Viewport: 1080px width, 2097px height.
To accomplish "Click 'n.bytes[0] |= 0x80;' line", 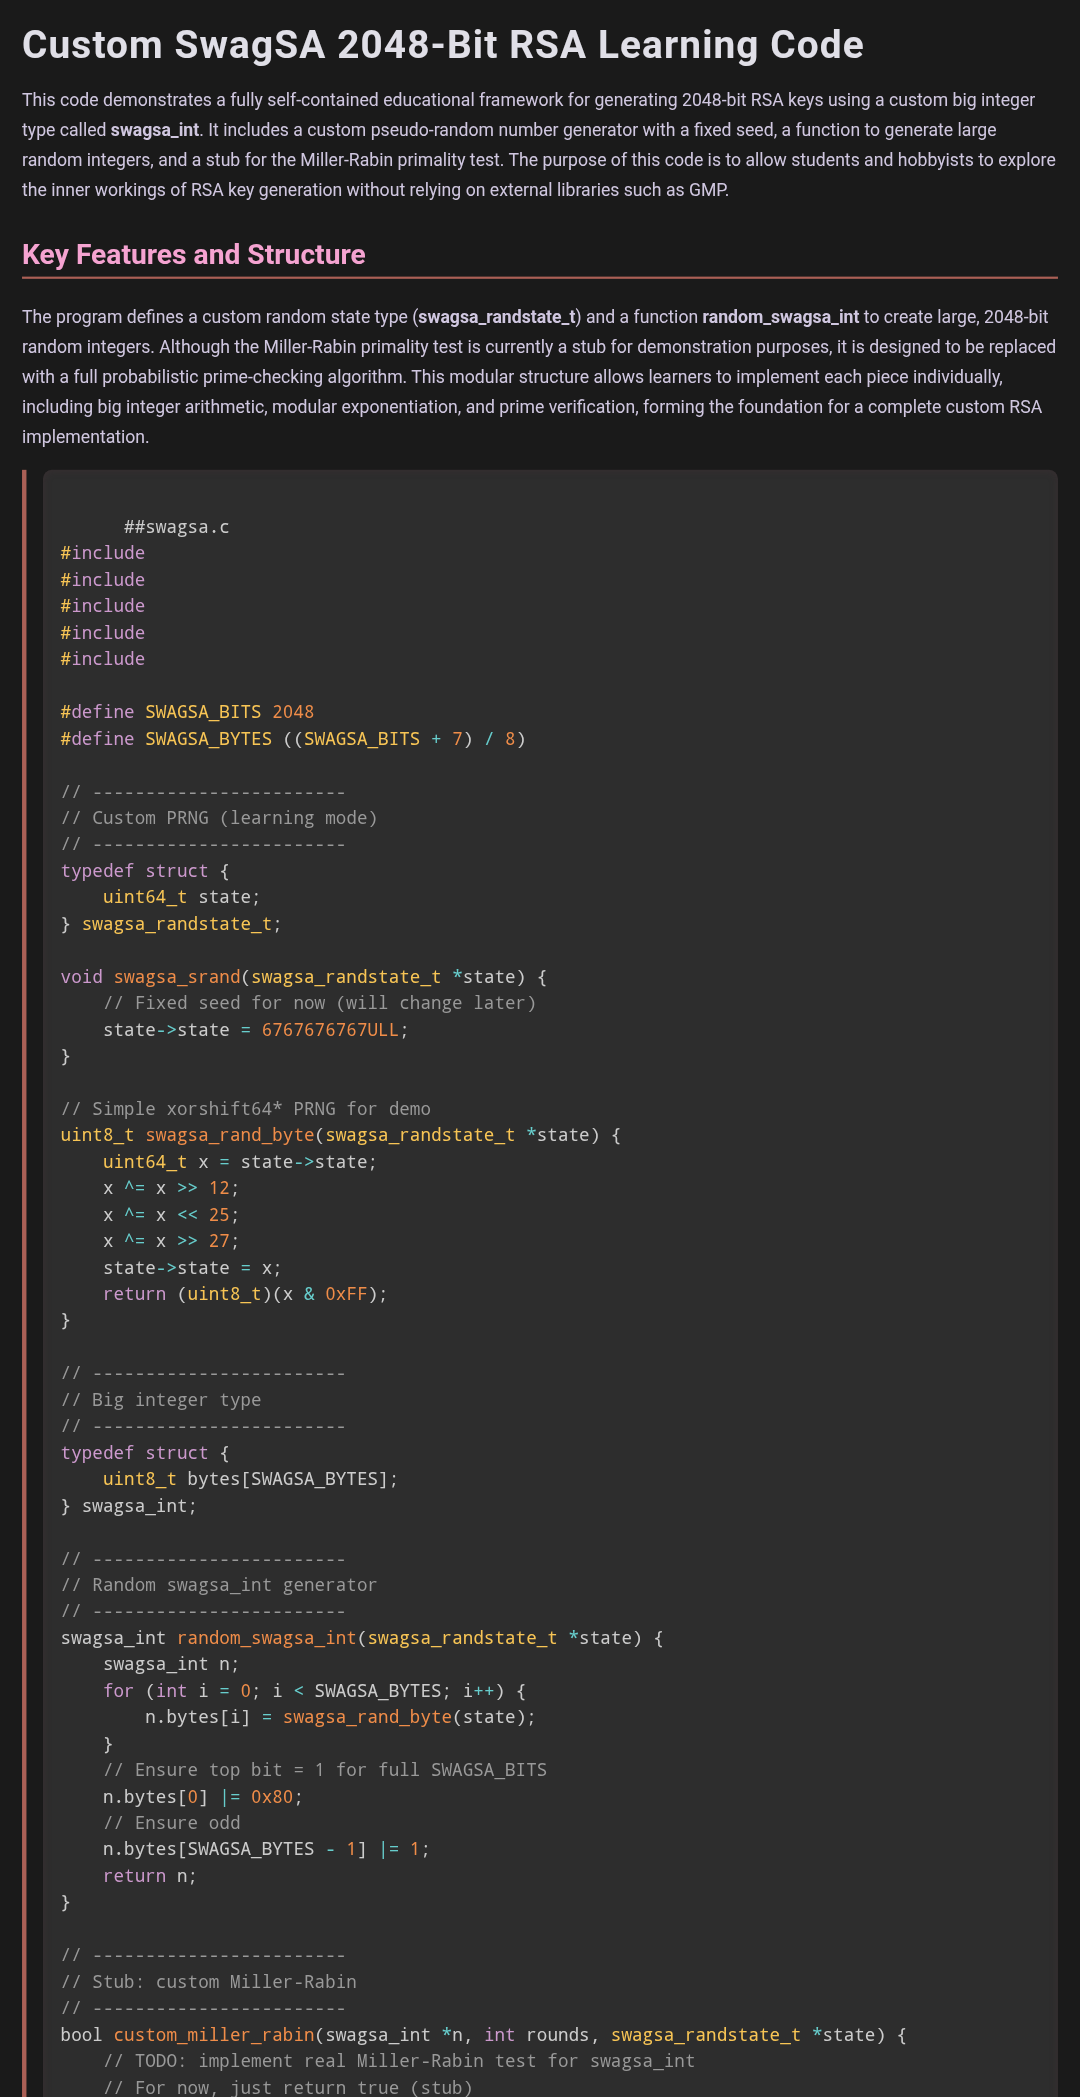I will [203, 1797].
